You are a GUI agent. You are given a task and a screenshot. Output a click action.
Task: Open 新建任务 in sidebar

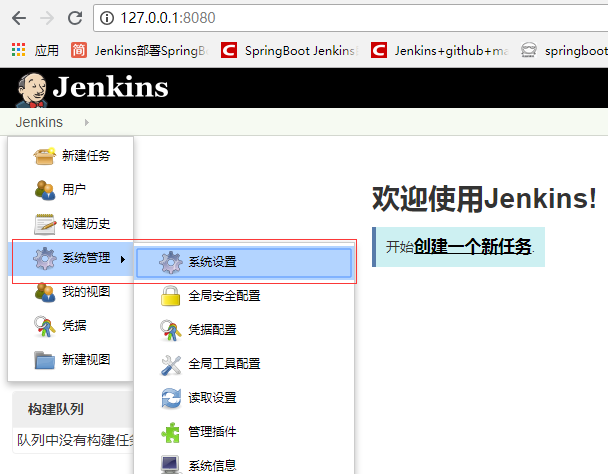tap(86, 156)
